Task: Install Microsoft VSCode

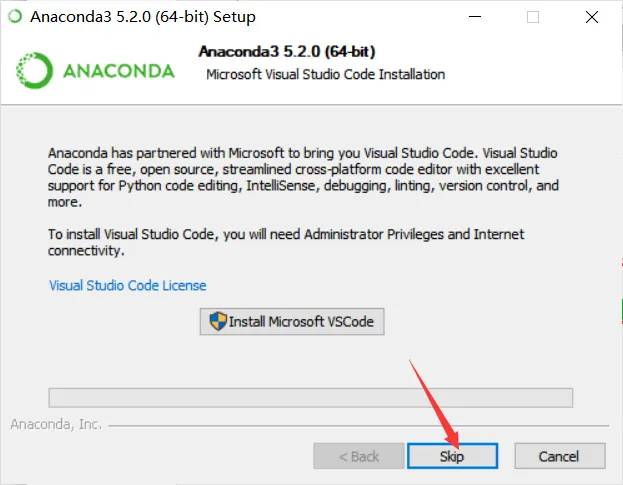Action: [292, 321]
